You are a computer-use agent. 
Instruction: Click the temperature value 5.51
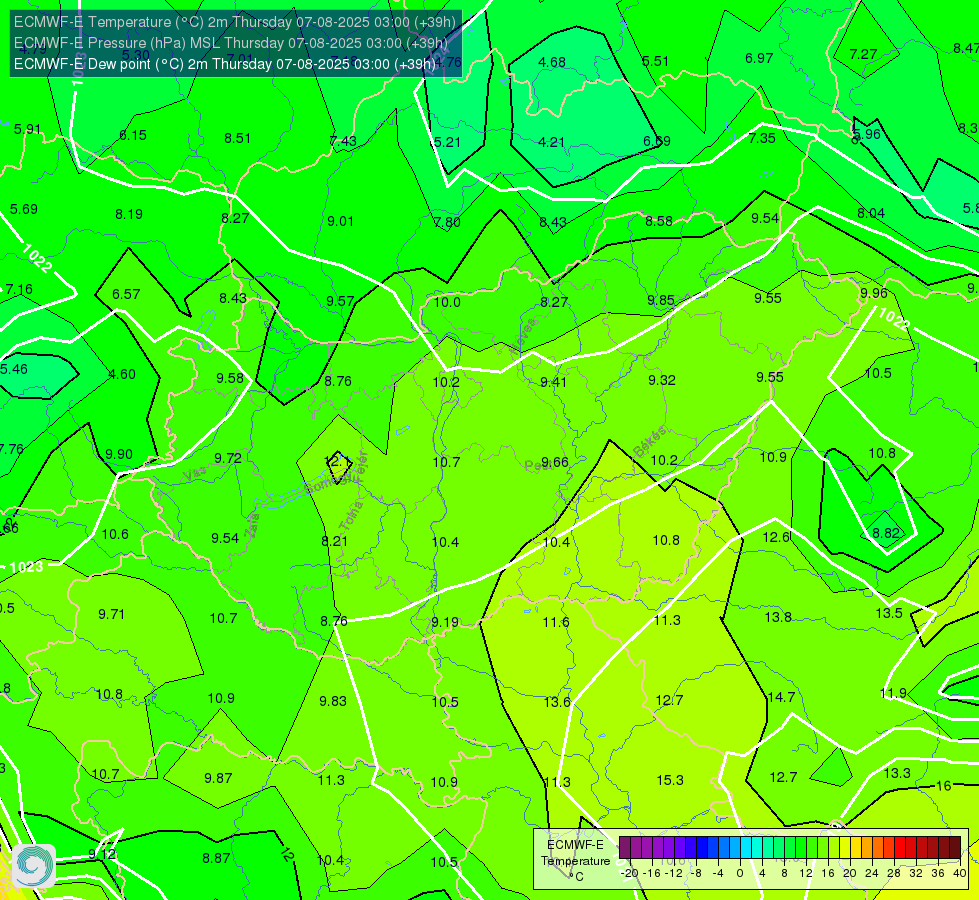[656, 61]
